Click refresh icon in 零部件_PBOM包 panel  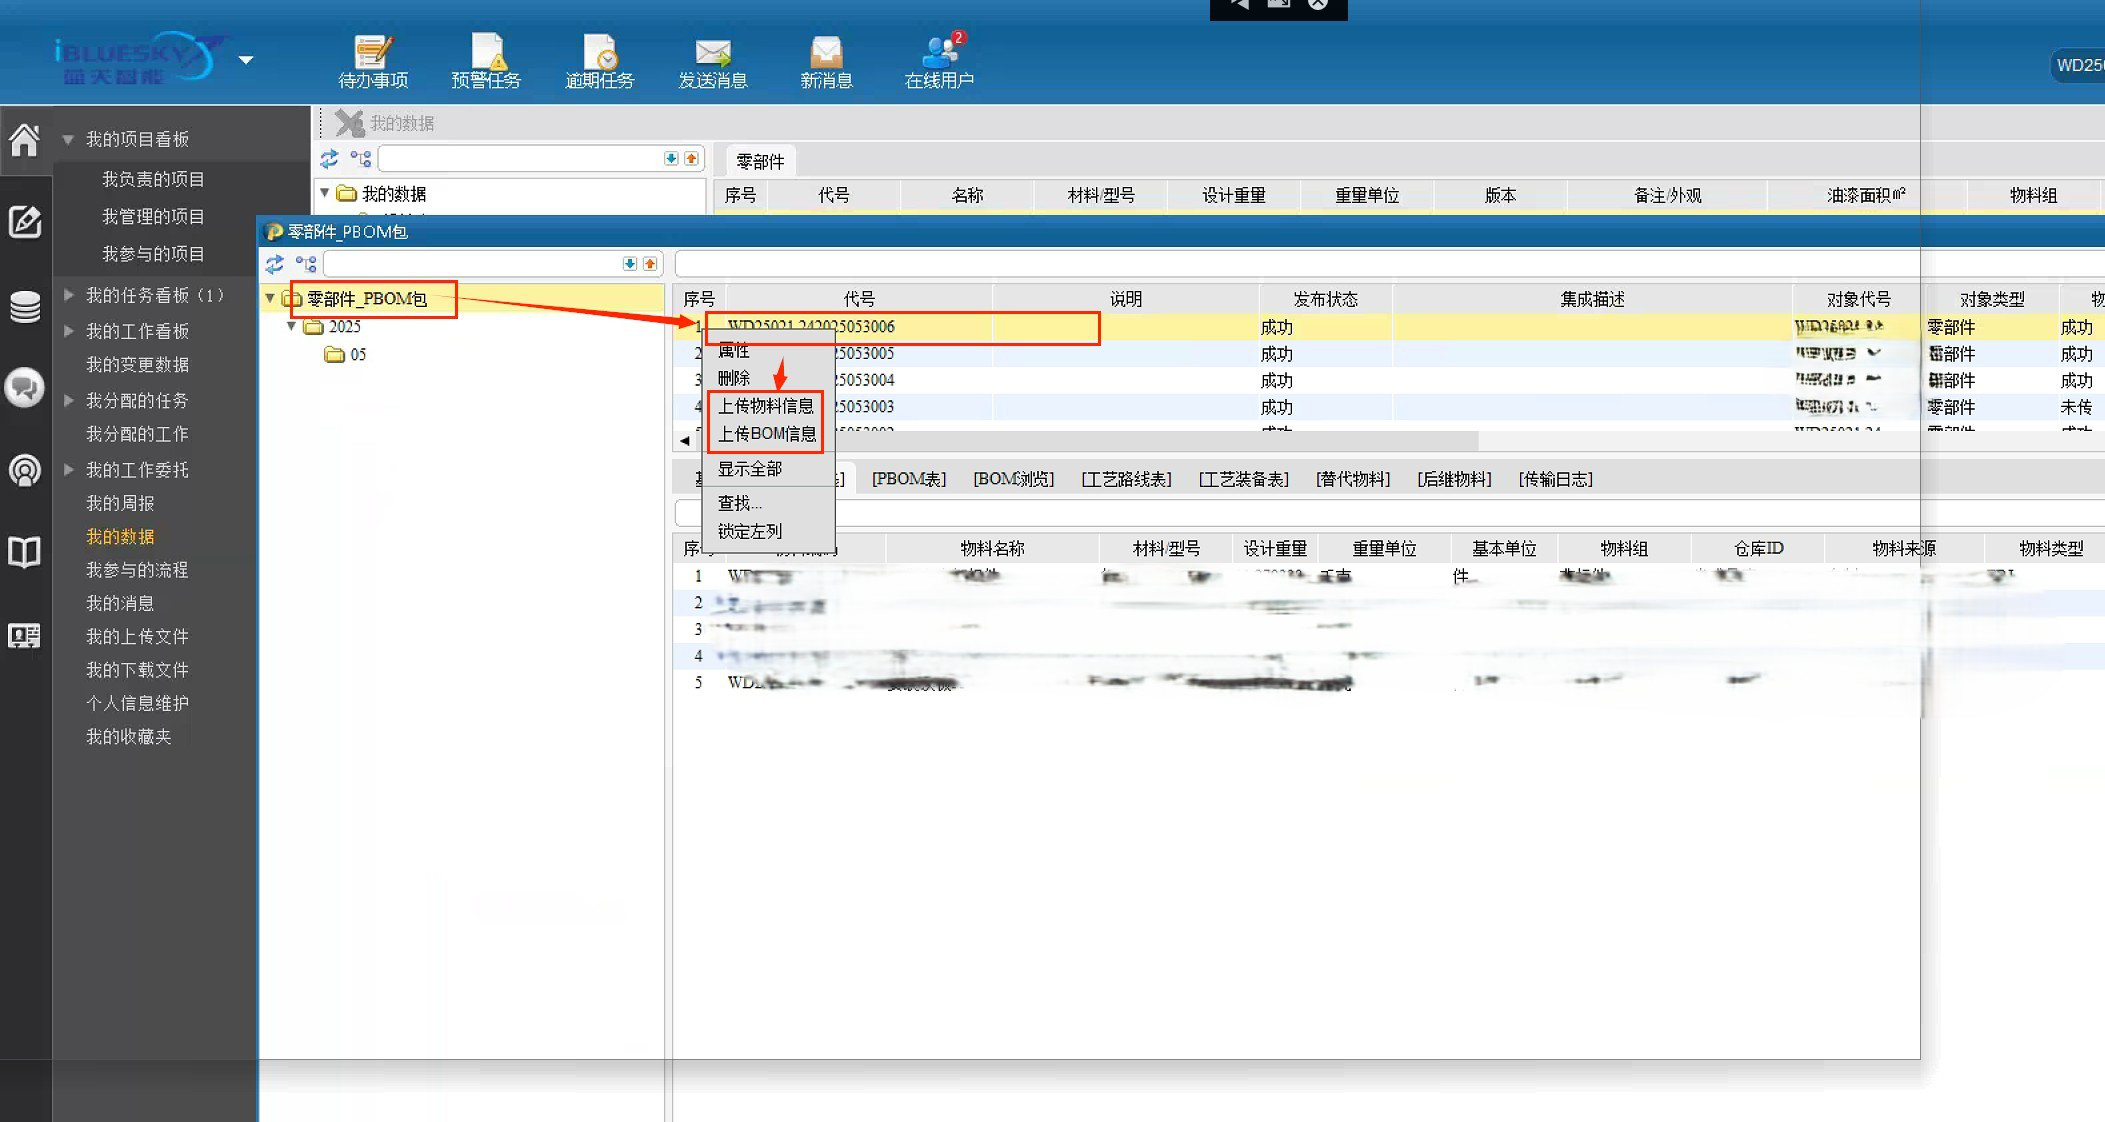pyautogui.click(x=275, y=264)
